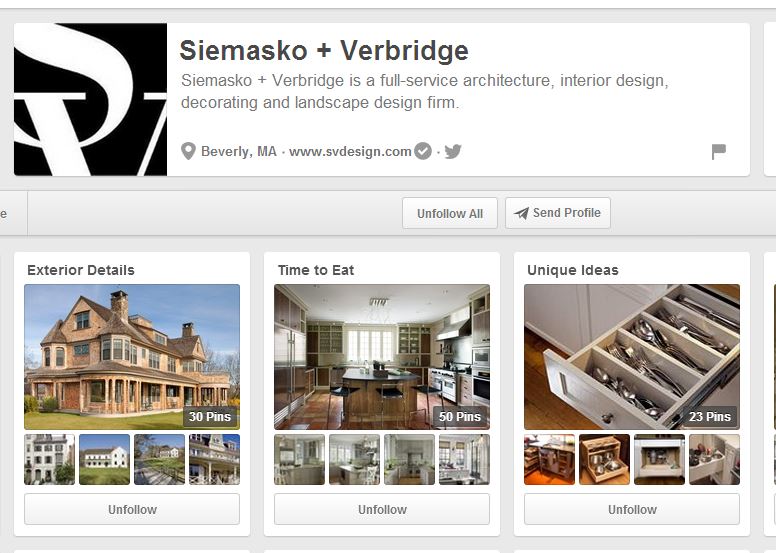The width and height of the screenshot is (776, 553).
Task: Open the www.svdesign.com website link
Action: pyautogui.click(x=350, y=151)
